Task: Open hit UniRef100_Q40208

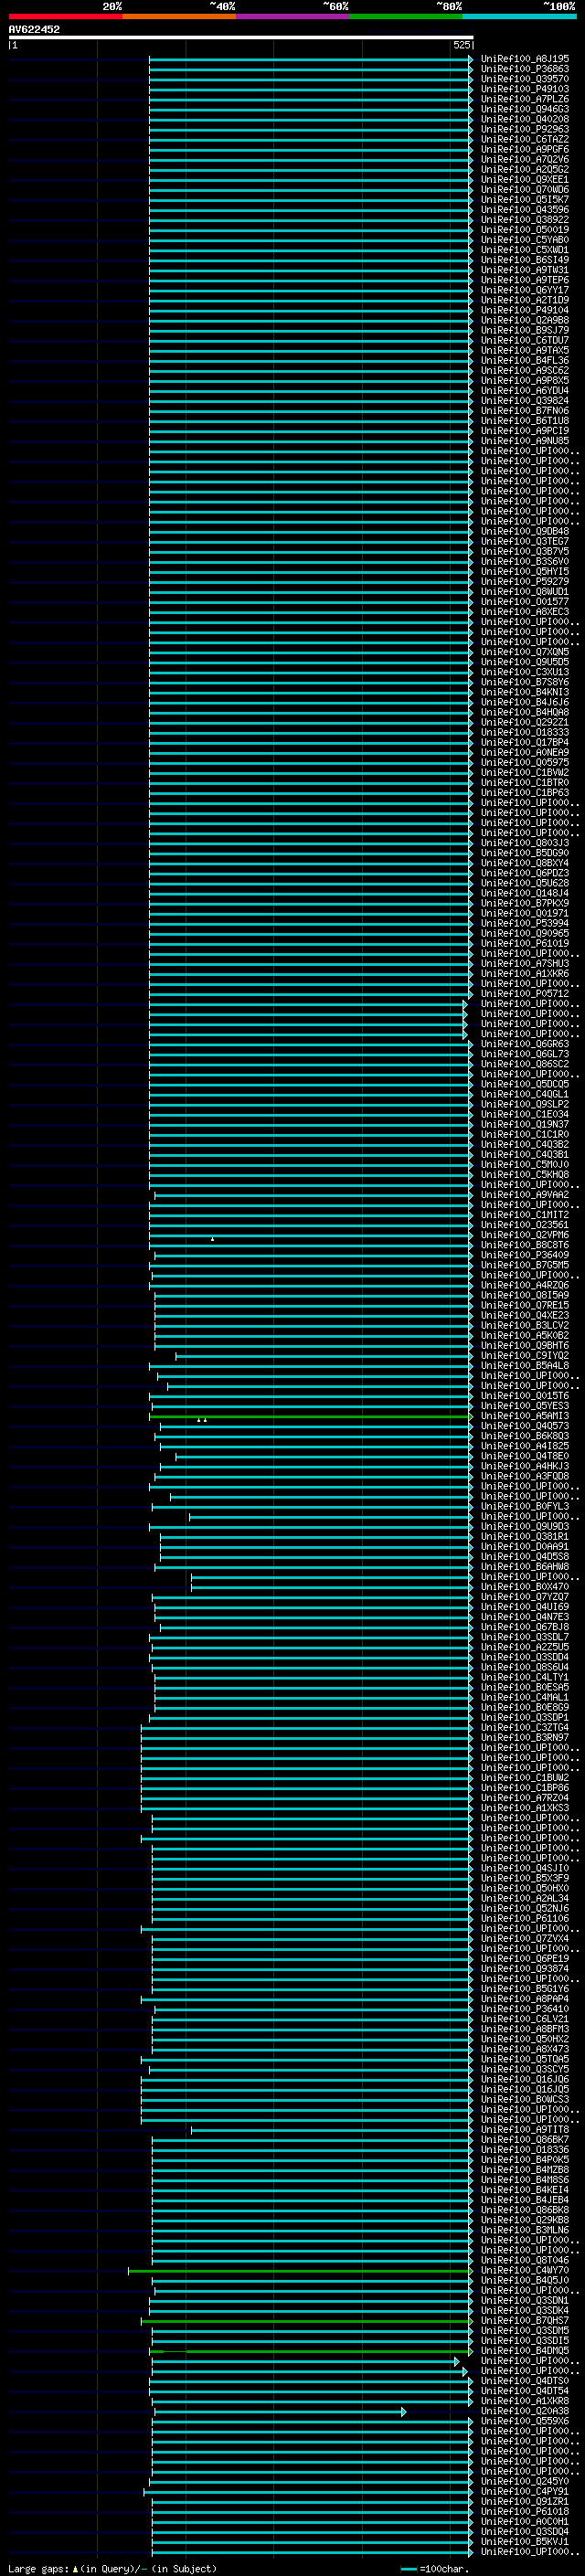Action: point(525,119)
